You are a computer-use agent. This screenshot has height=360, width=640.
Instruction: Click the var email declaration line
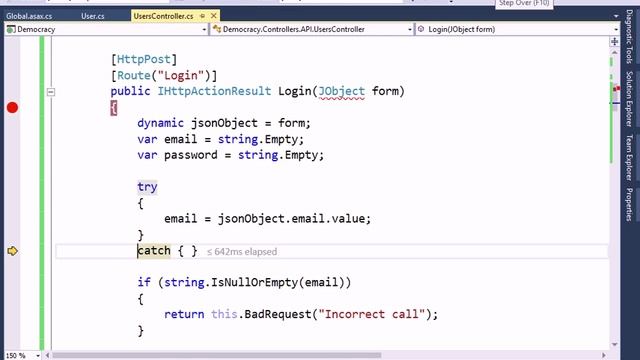220,140
